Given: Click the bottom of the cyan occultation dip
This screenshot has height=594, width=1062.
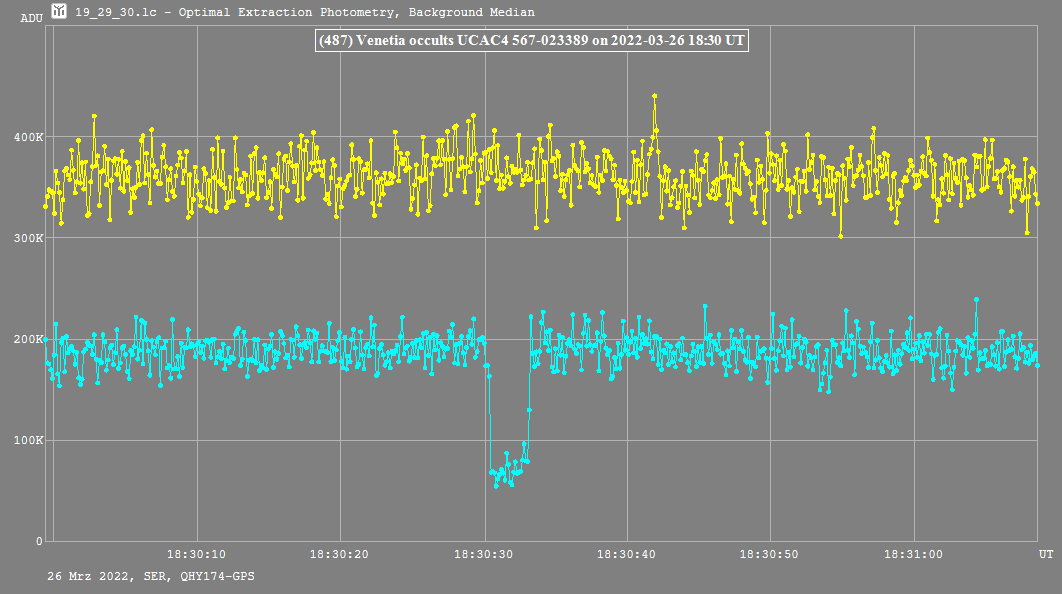Looking at the screenshot, I should pos(496,486).
